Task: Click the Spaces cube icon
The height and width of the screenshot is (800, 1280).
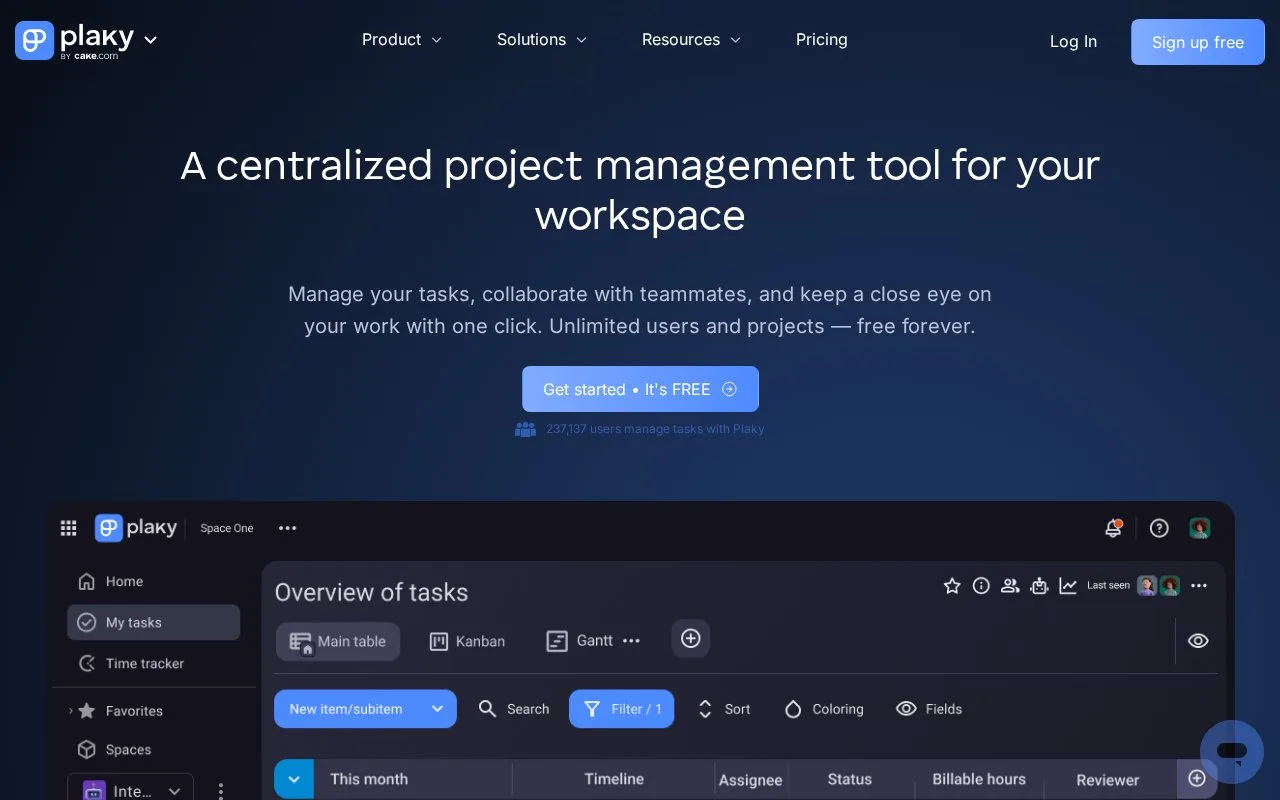Action: tap(87, 749)
